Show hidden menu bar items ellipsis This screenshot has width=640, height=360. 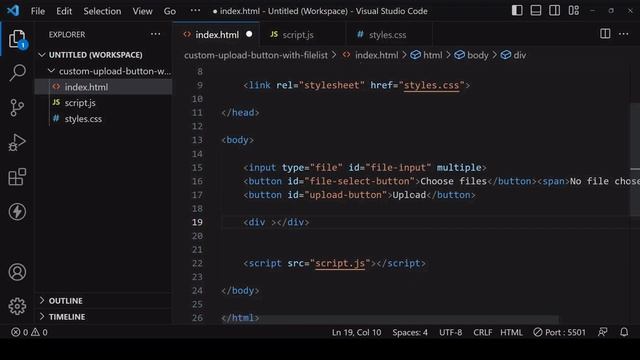coord(195,11)
